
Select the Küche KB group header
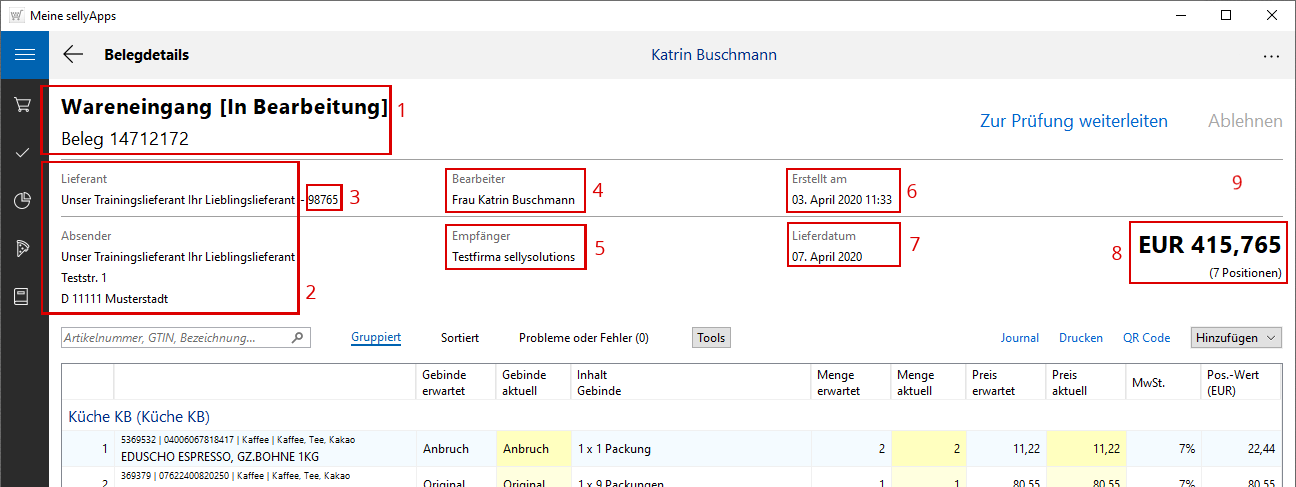138,416
